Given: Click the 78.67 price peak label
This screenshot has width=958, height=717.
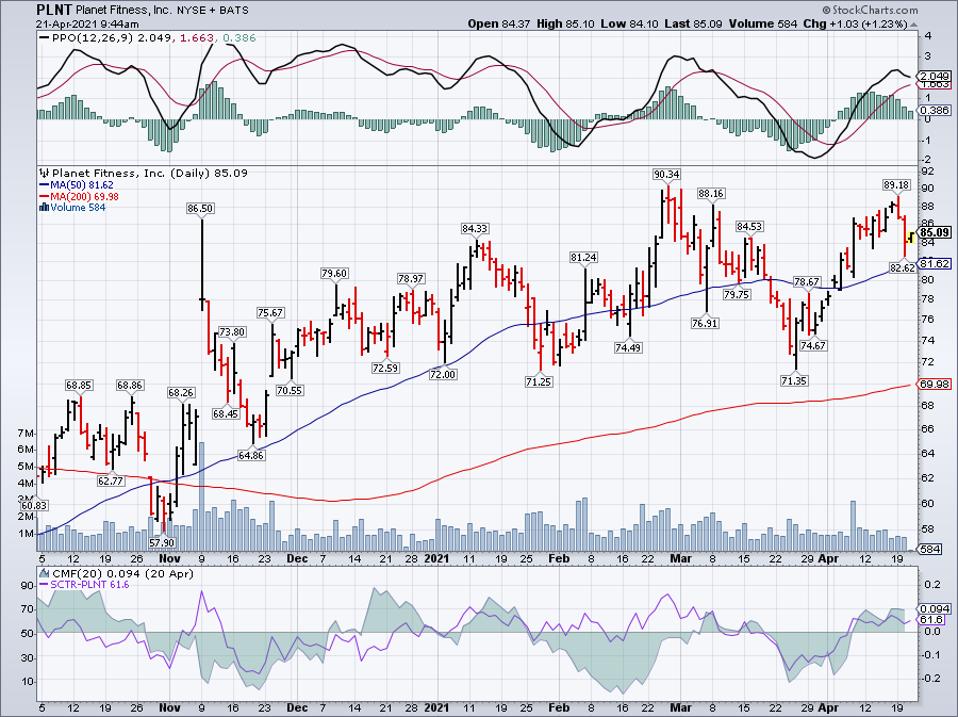Looking at the screenshot, I should 806,282.
